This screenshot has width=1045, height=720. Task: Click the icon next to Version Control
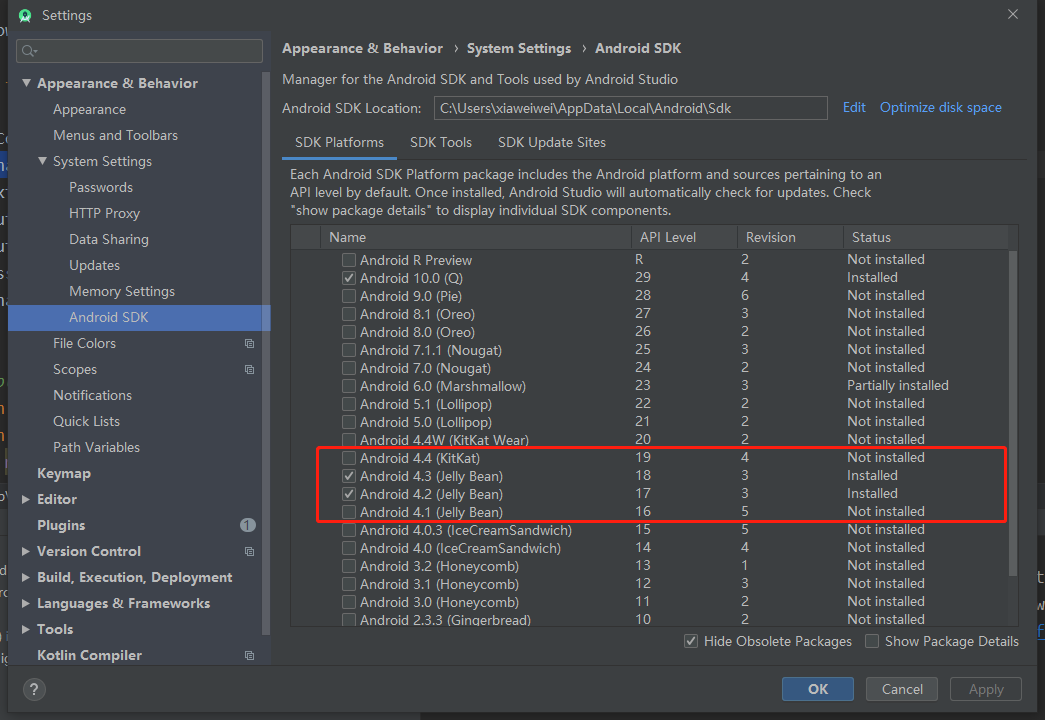coord(249,551)
